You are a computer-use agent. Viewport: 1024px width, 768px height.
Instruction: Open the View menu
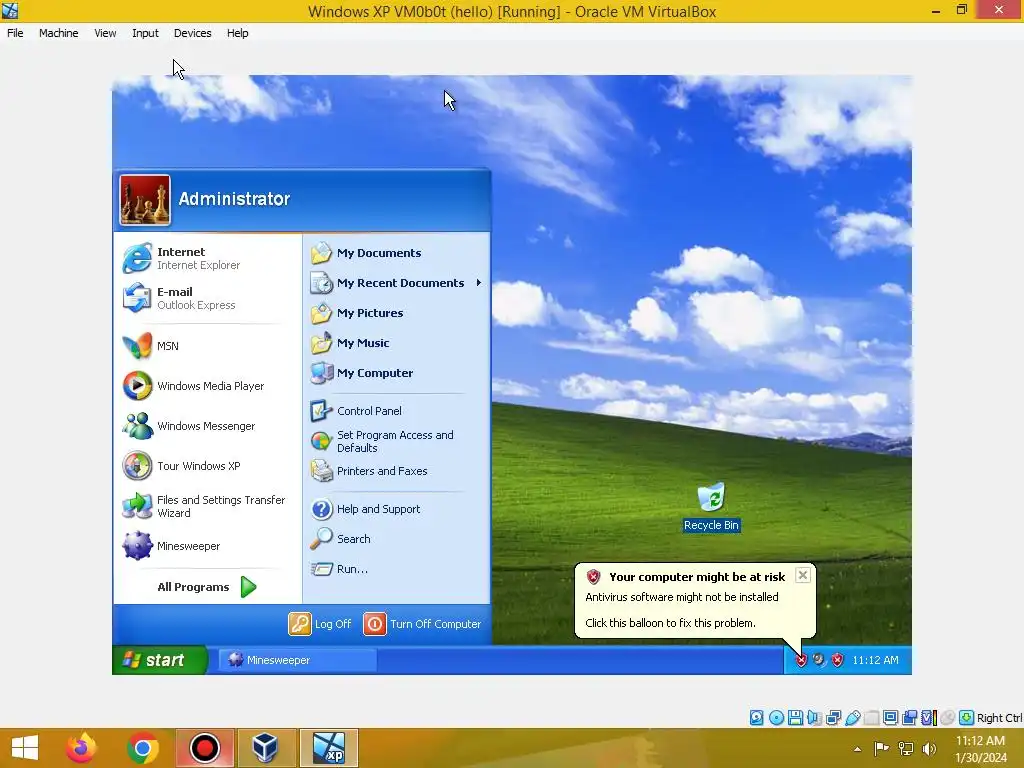pyautogui.click(x=105, y=33)
